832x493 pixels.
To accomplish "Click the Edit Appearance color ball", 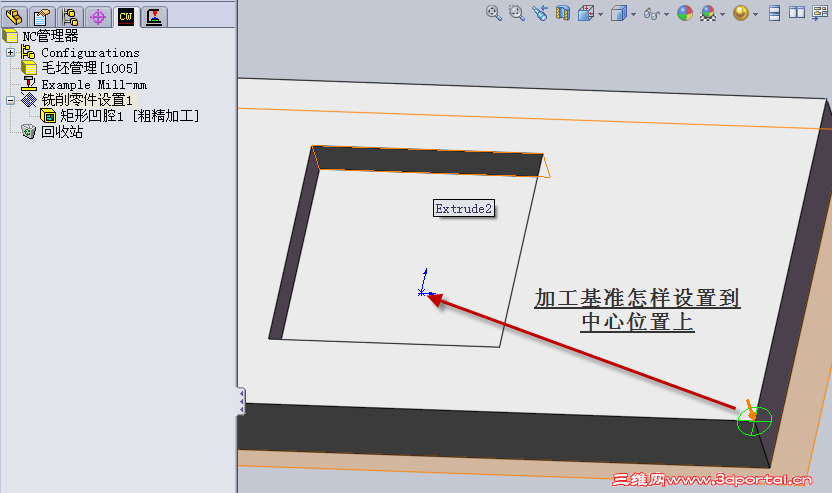I will pyautogui.click(x=685, y=13).
